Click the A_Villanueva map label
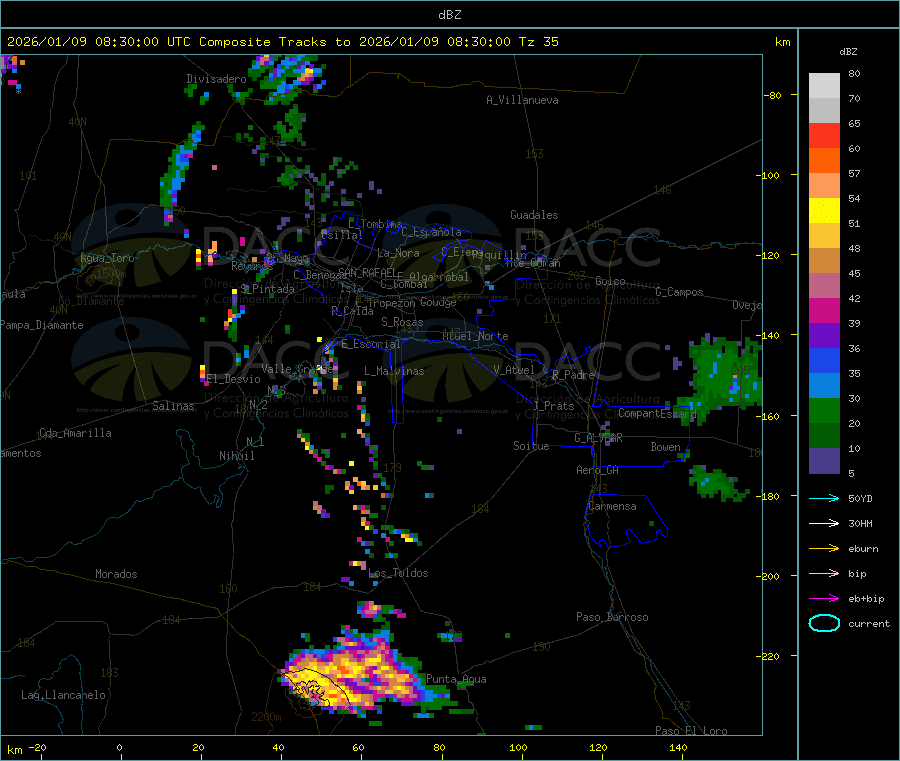The height and width of the screenshot is (761, 900). [522, 100]
